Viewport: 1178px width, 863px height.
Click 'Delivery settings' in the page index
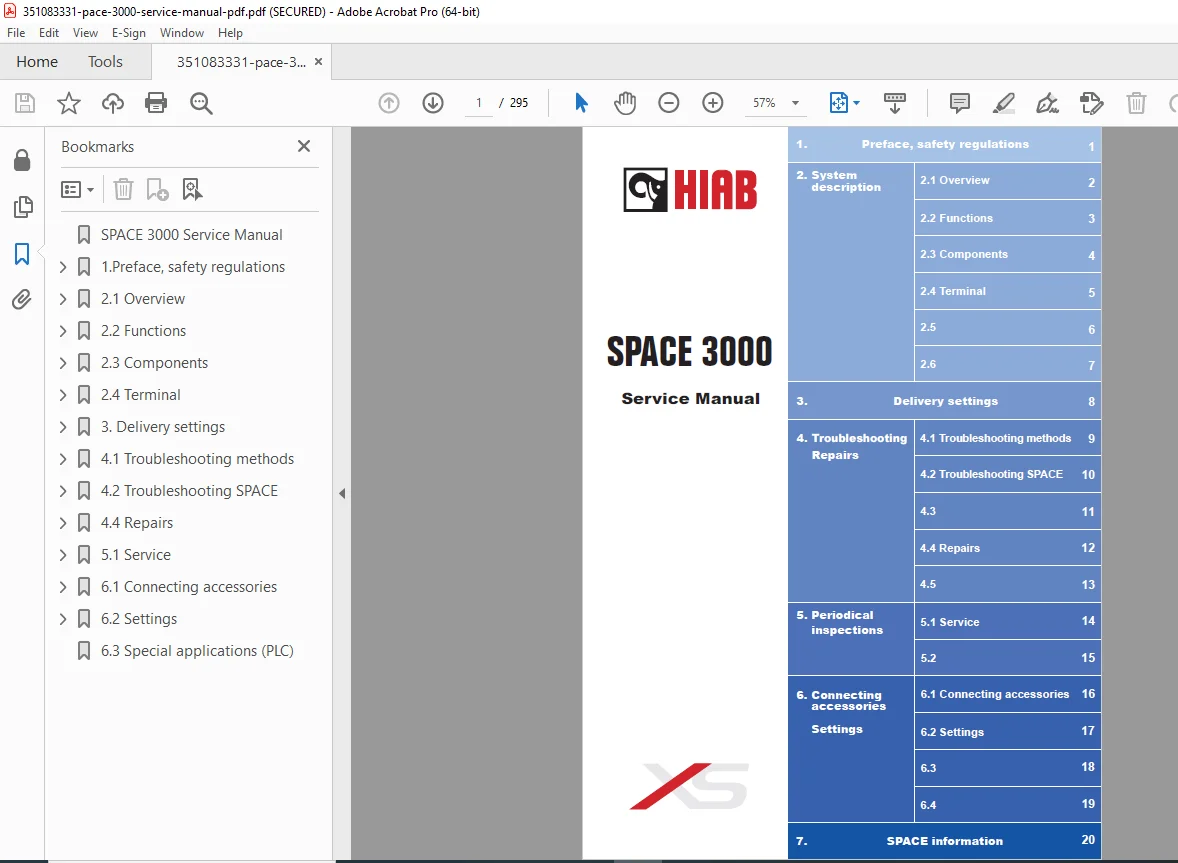(945, 401)
